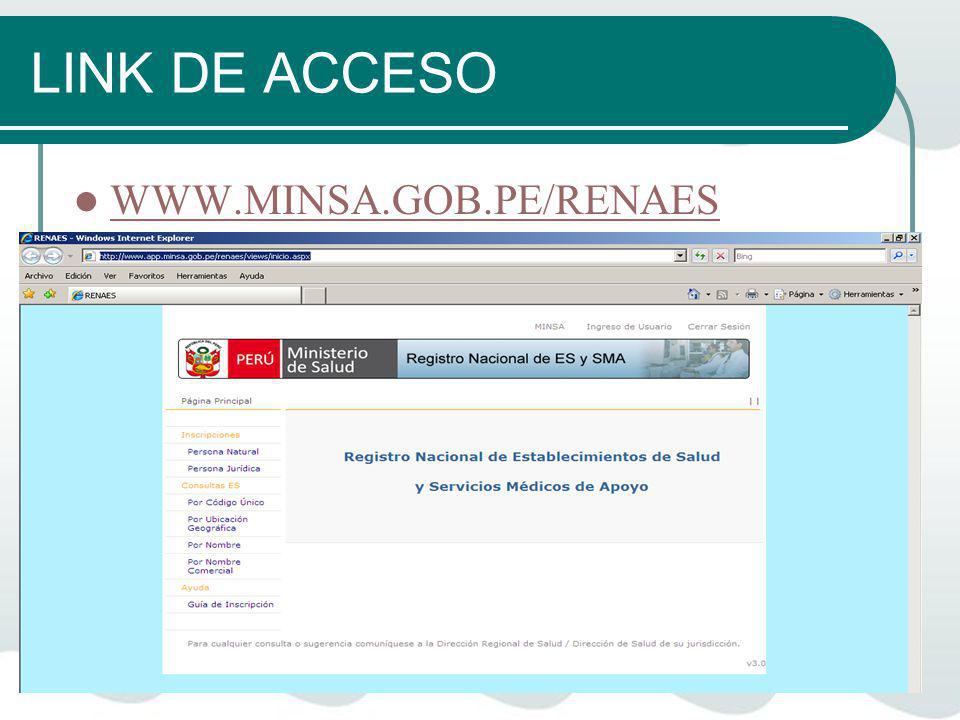Click the Ayuda sidebar heading
Viewport: 960px width, 720px height.
tap(195, 588)
